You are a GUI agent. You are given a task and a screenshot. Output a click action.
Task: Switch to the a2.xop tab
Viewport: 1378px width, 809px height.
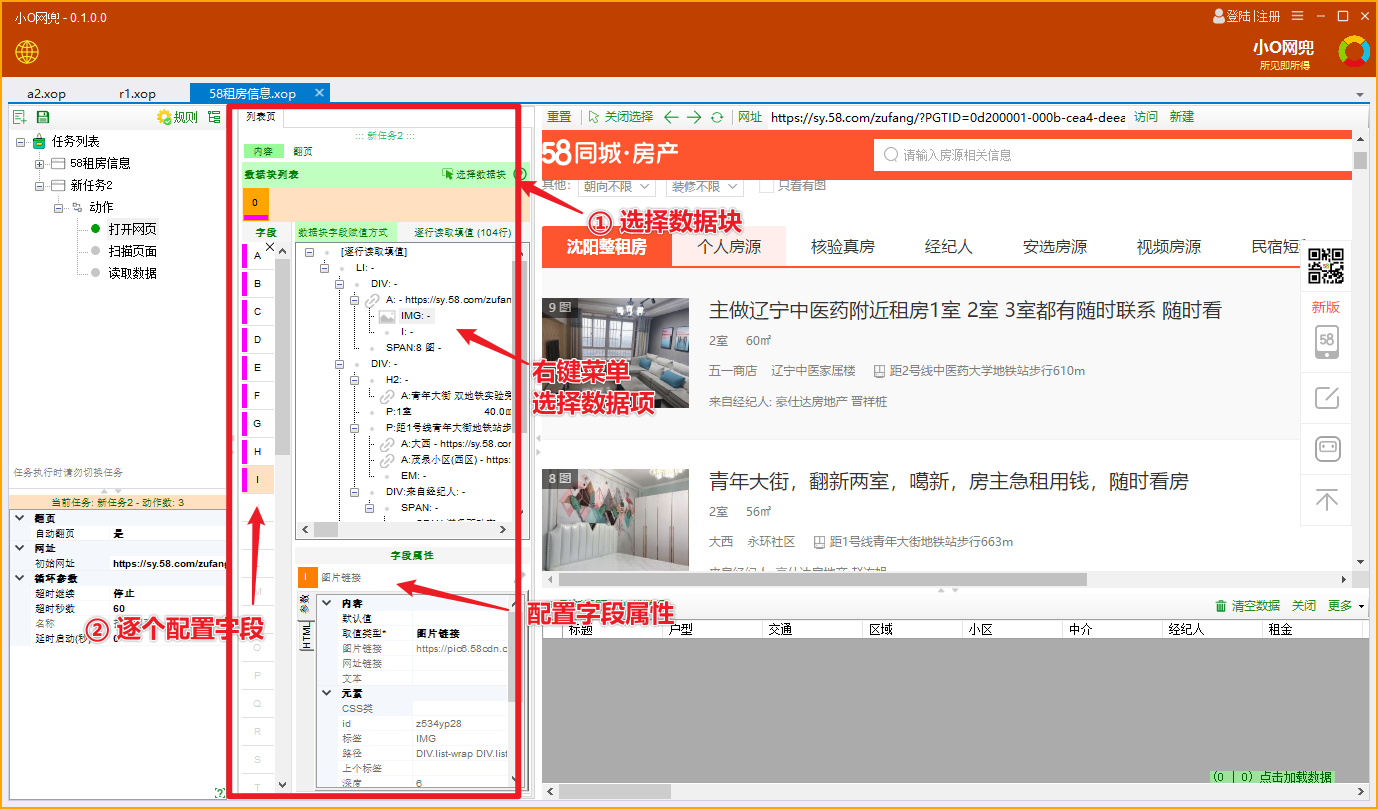pos(46,93)
